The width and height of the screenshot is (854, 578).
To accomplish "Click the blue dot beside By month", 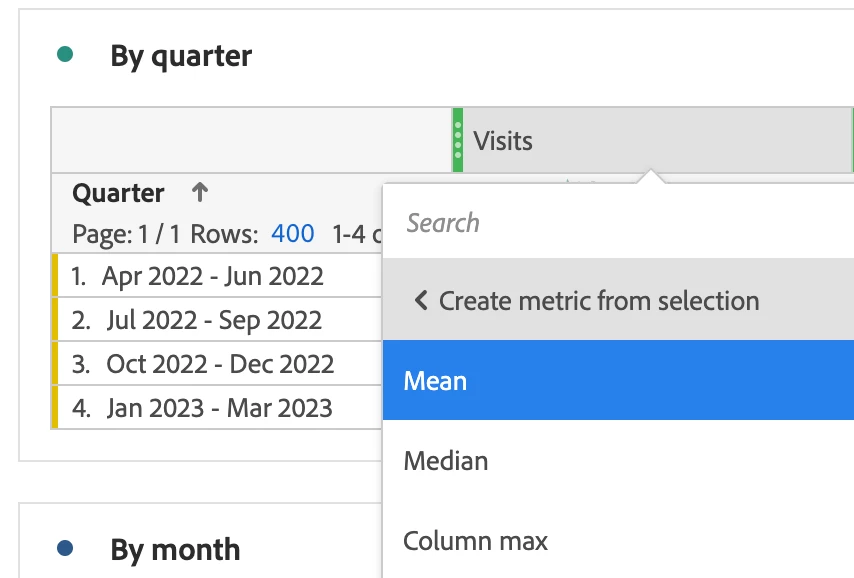I will click(65, 548).
